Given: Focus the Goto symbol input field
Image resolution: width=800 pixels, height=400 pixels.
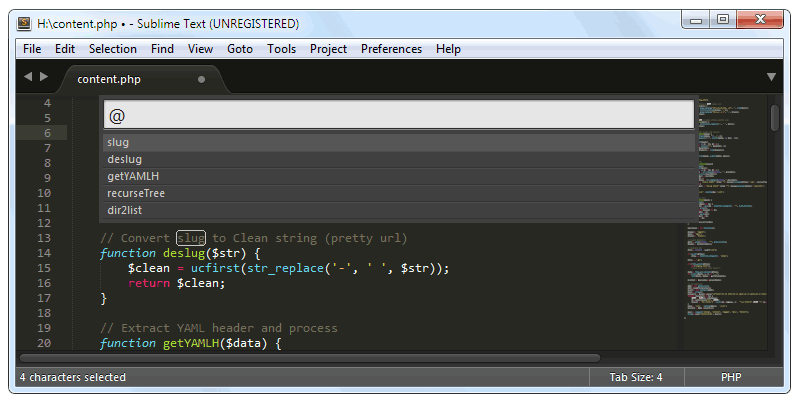Looking at the screenshot, I should click(399, 115).
